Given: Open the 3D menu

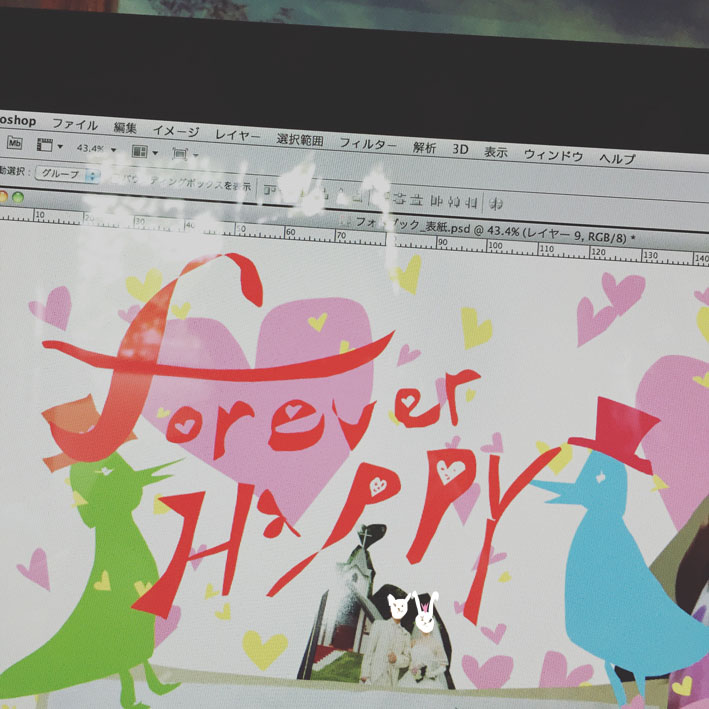Looking at the screenshot, I should (x=460, y=149).
